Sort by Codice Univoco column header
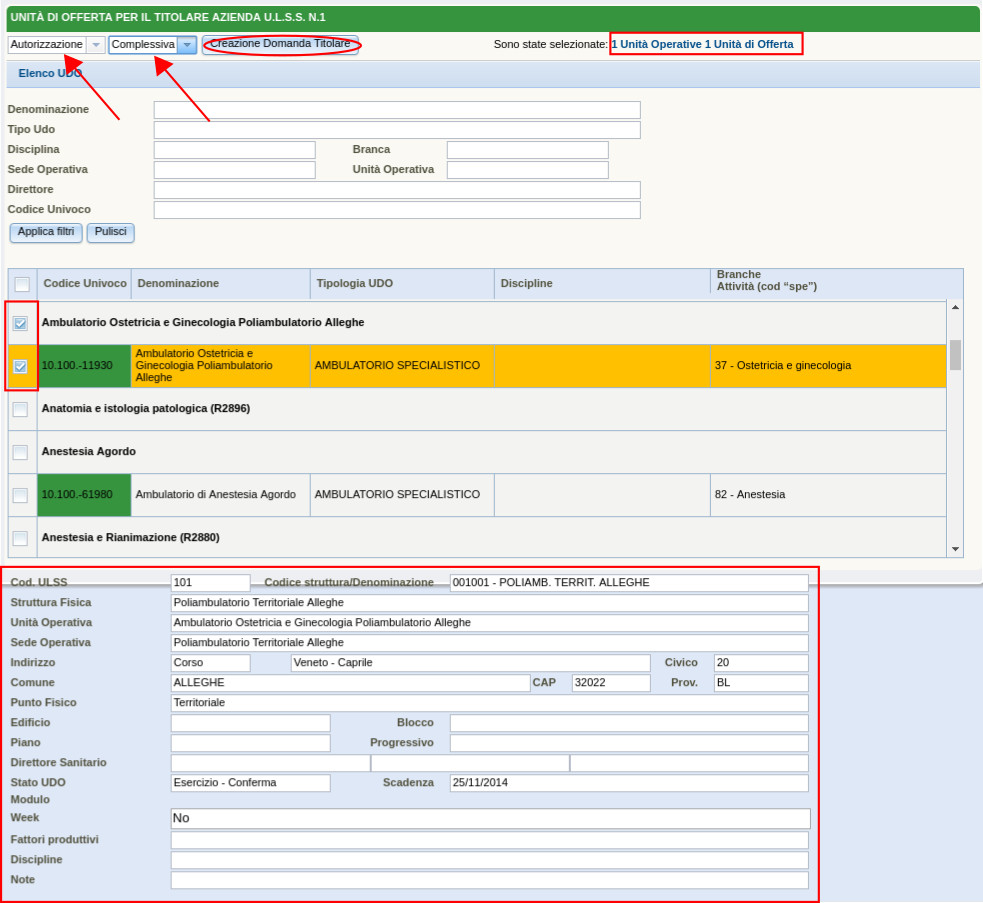Screen dimensions: 983x903 tap(84, 284)
